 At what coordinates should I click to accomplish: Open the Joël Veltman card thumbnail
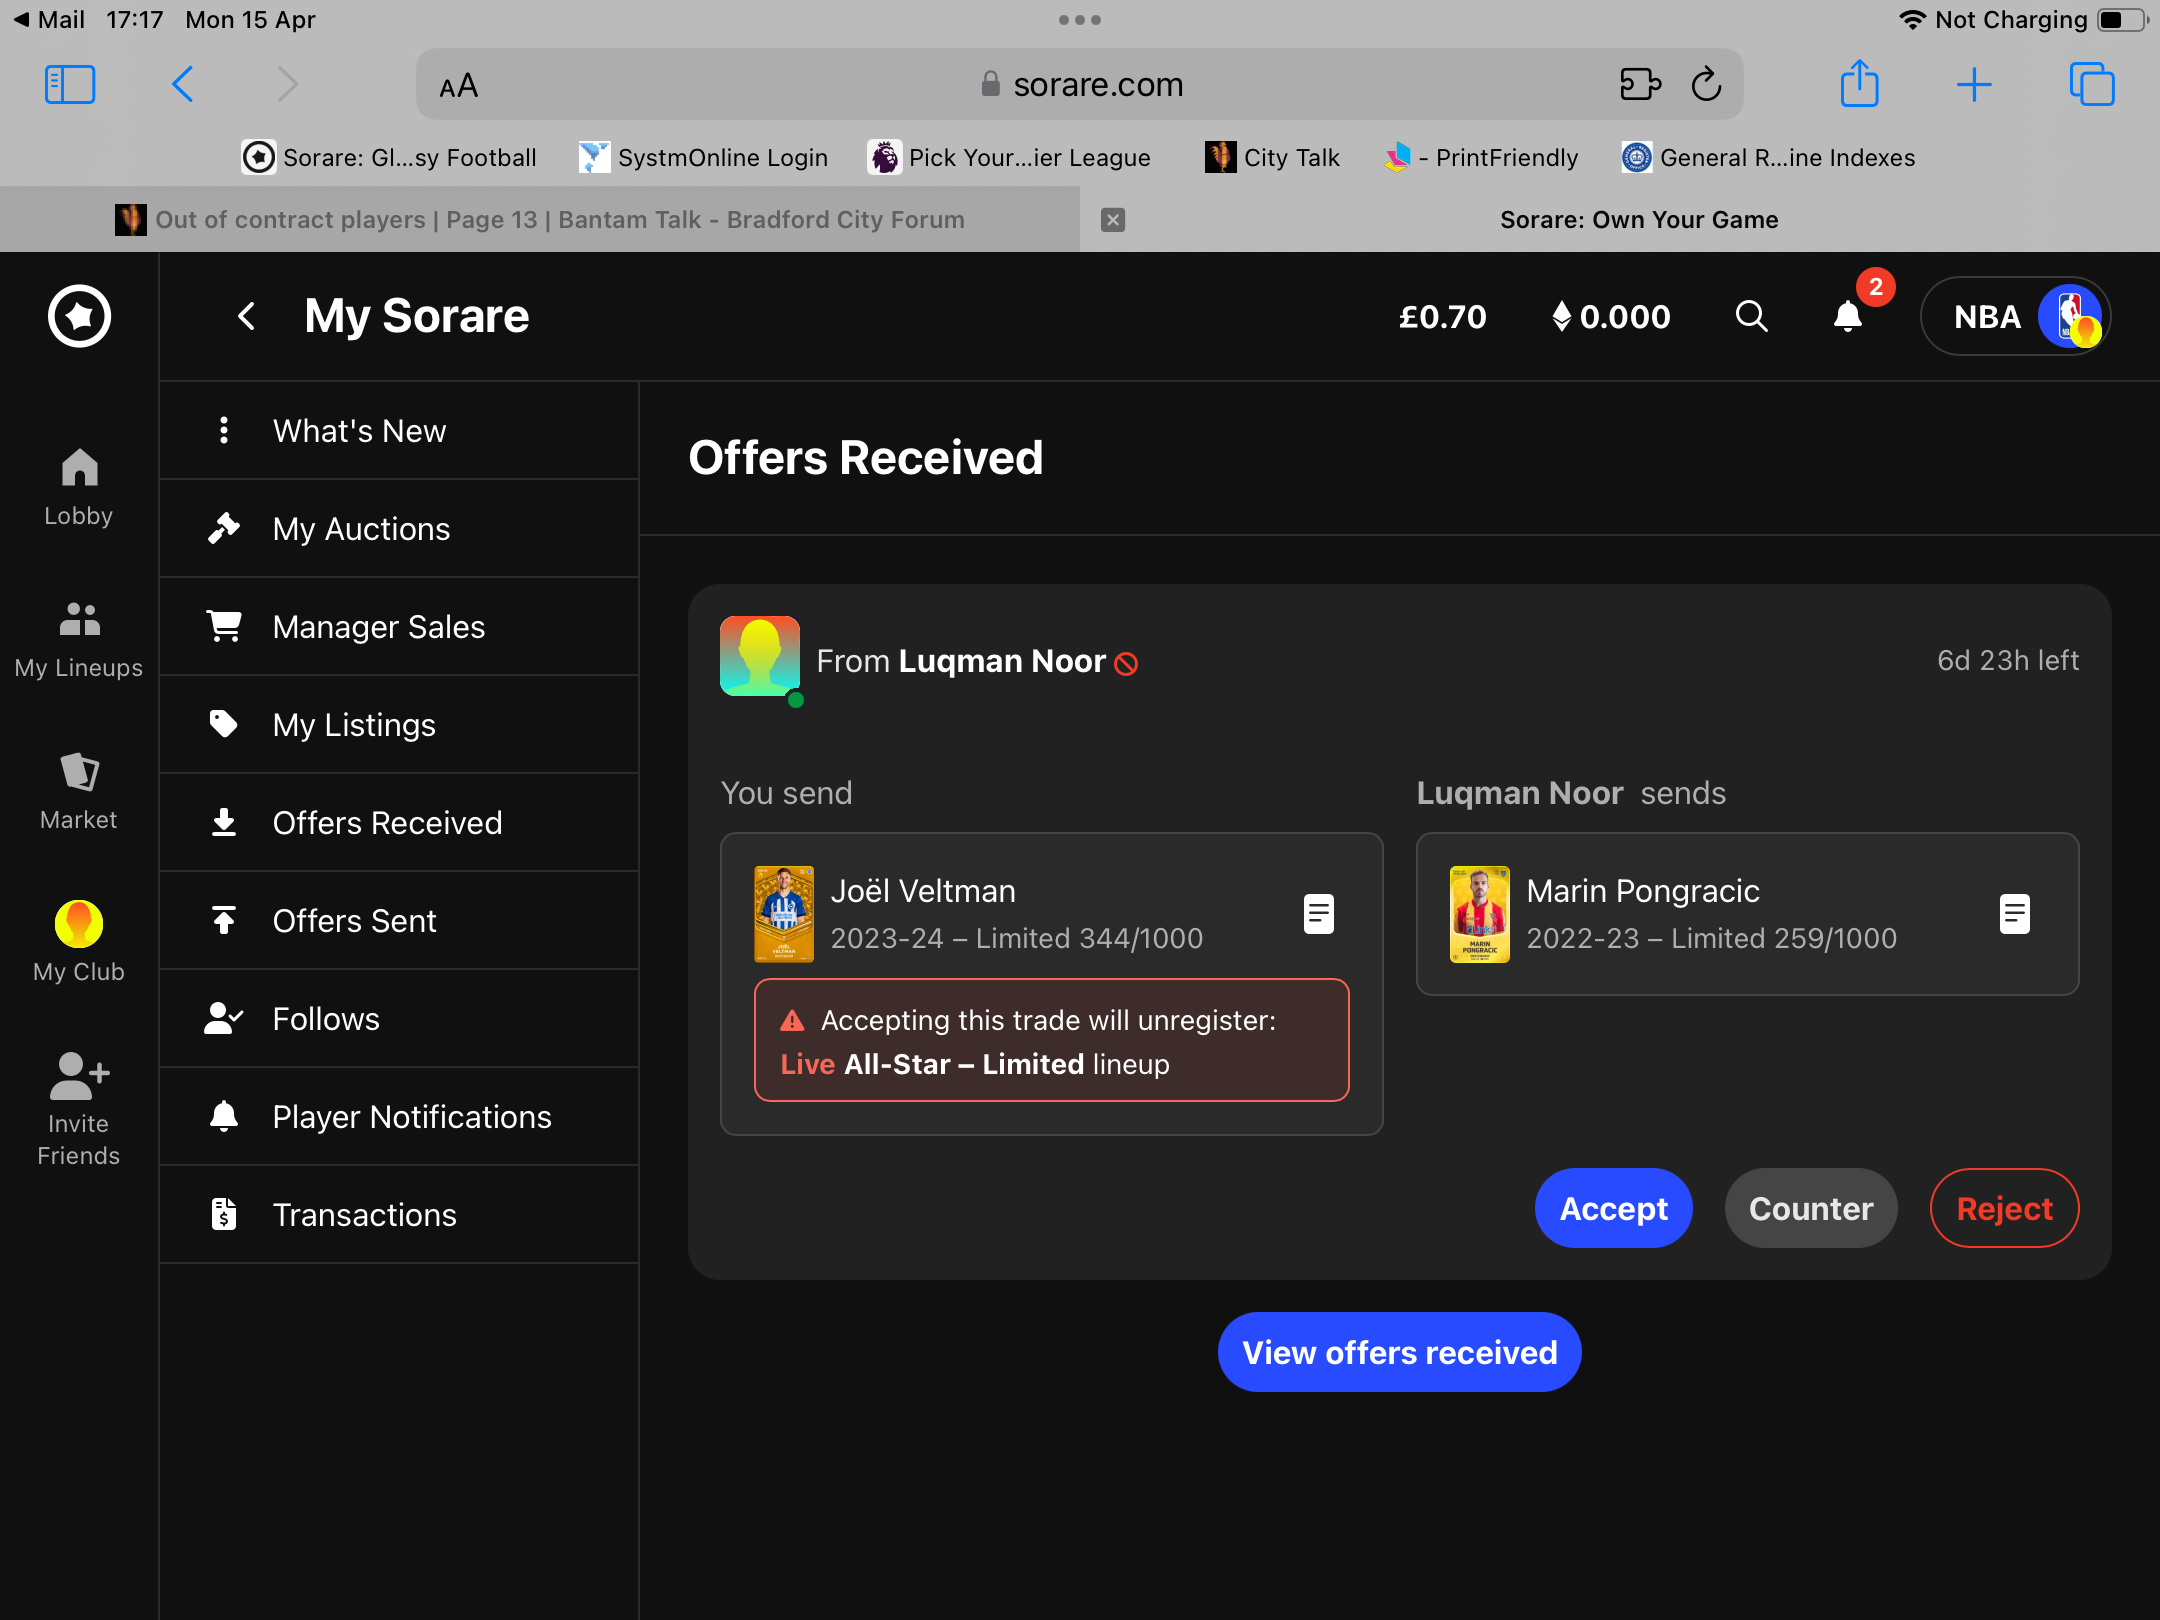(783, 914)
